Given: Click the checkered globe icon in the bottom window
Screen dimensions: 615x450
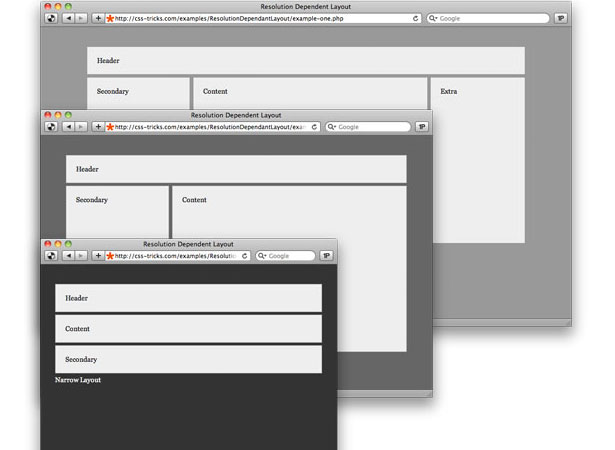Looking at the screenshot, I should pos(51,256).
